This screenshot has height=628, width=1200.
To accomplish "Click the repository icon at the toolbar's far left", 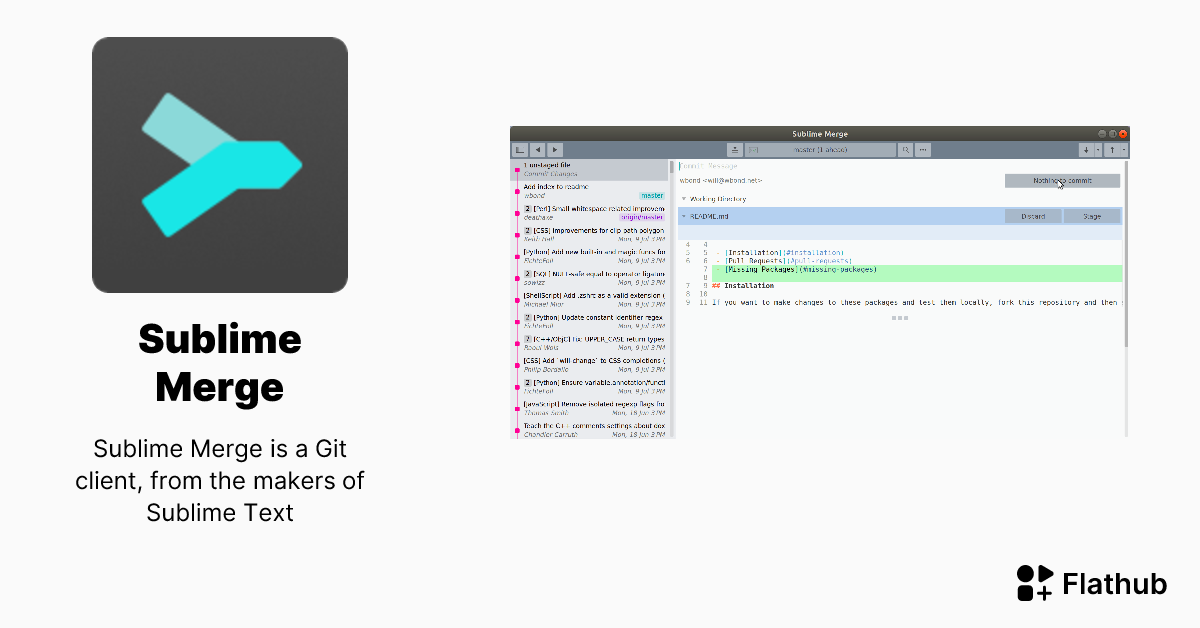I will [518, 149].
